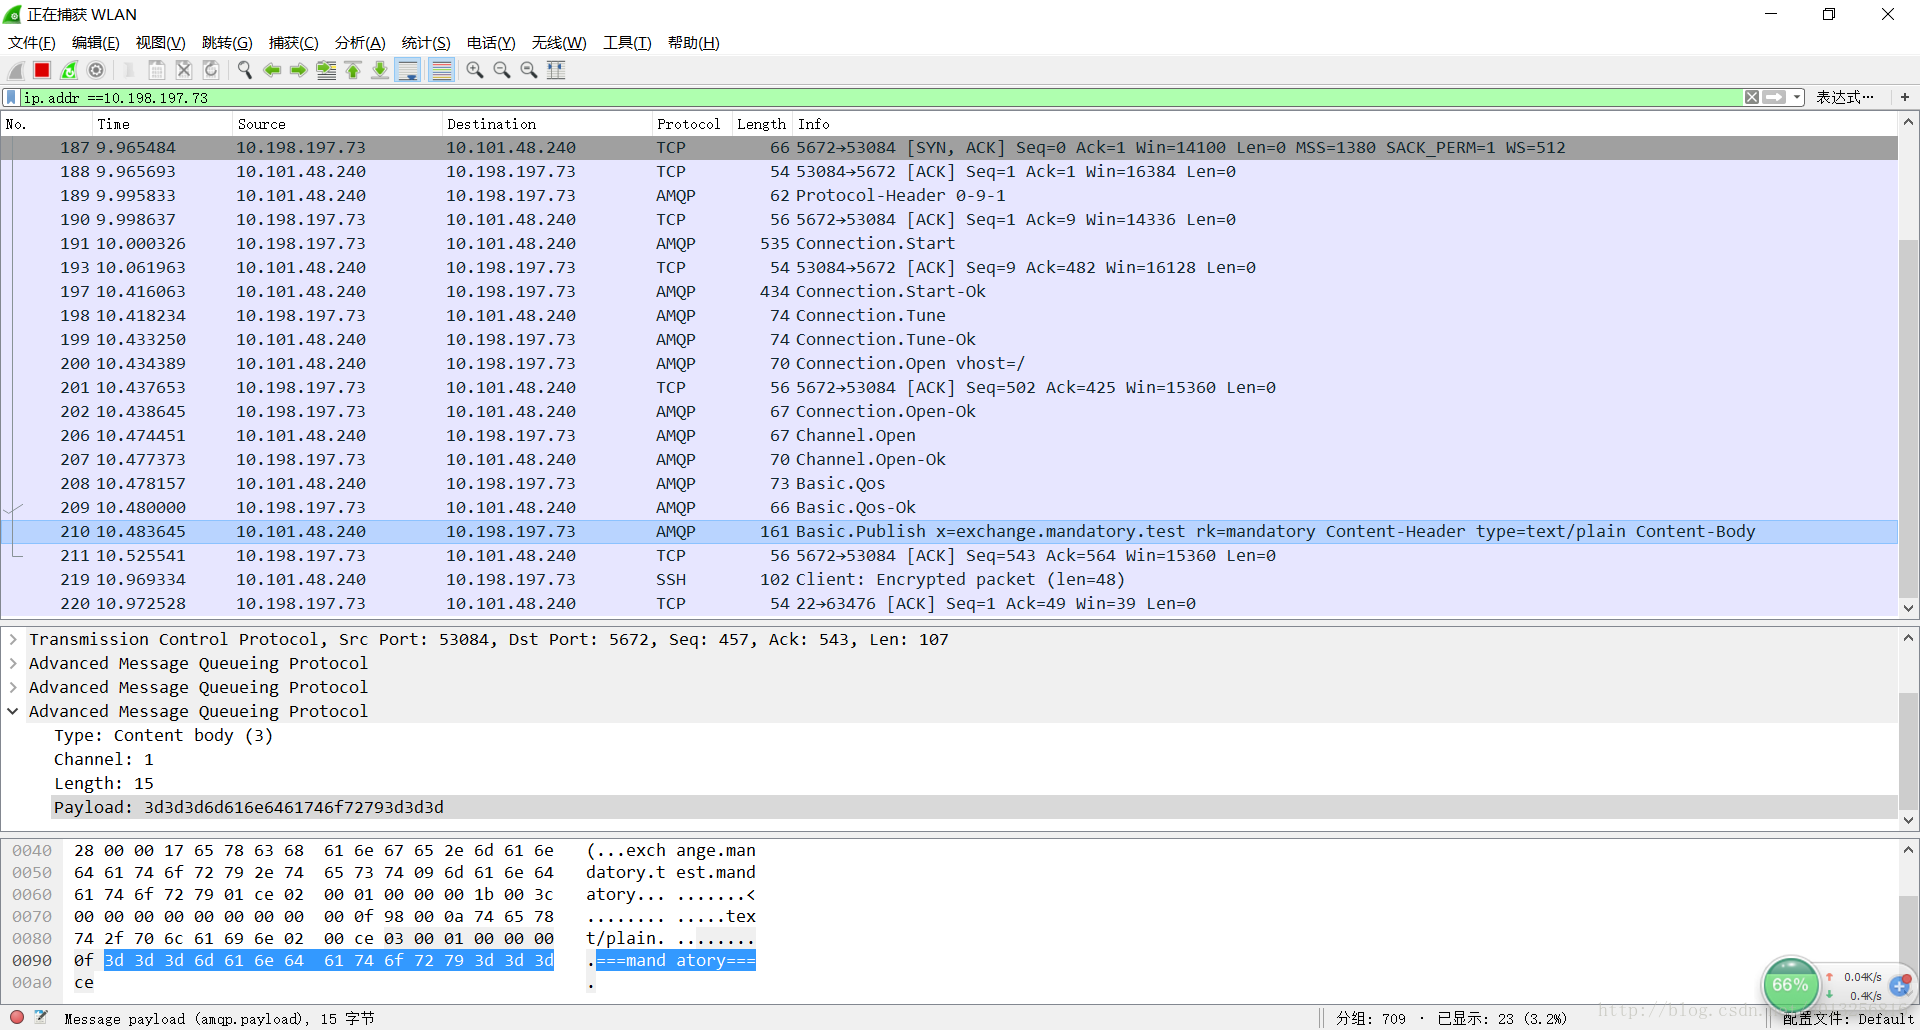Clear the display filter with X

pos(1752,97)
